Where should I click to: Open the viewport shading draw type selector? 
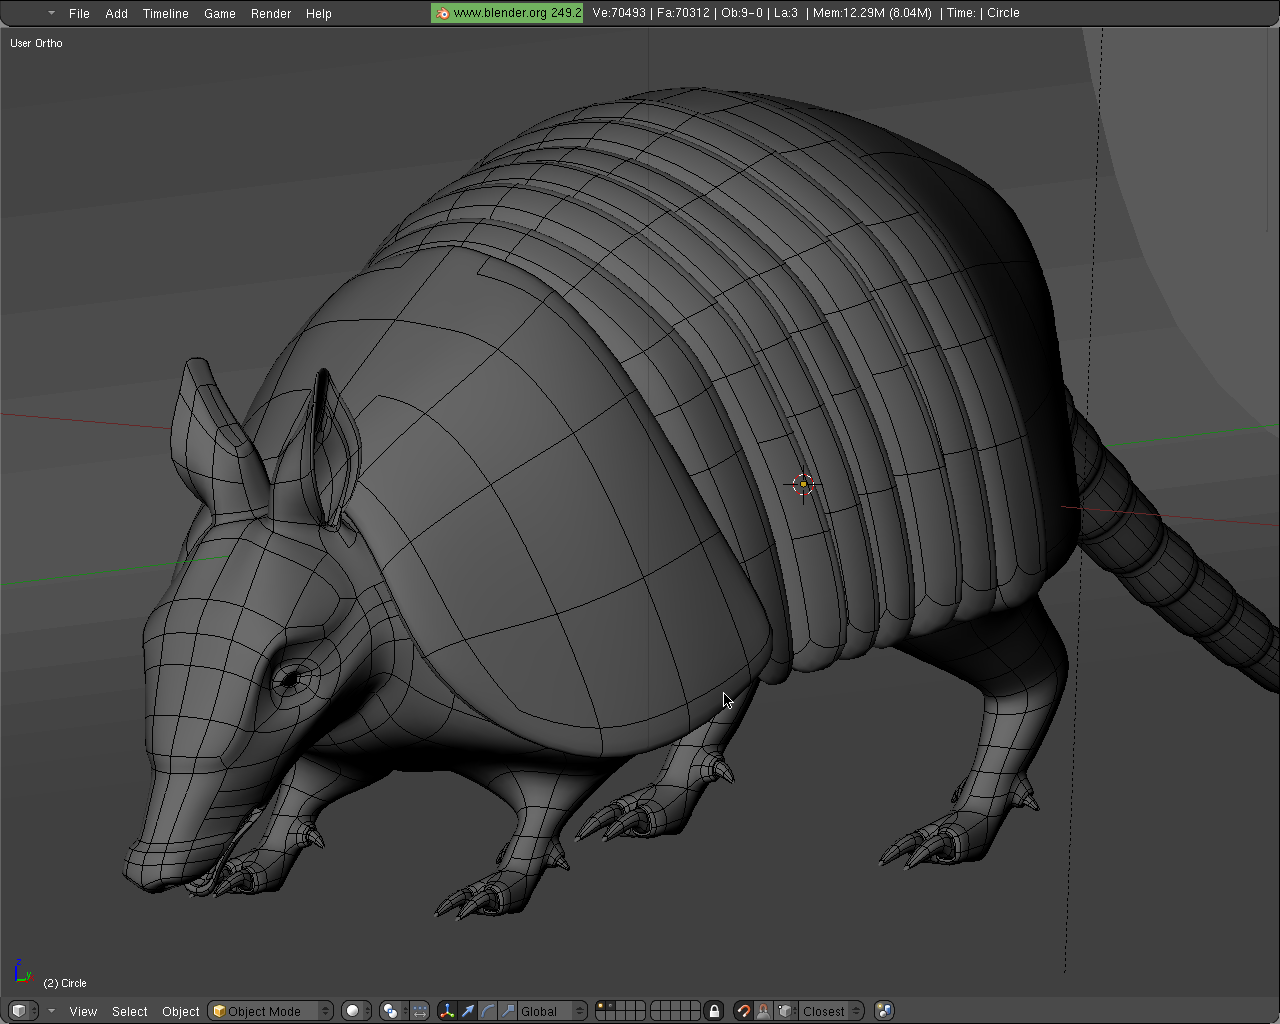click(x=356, y=1011)
